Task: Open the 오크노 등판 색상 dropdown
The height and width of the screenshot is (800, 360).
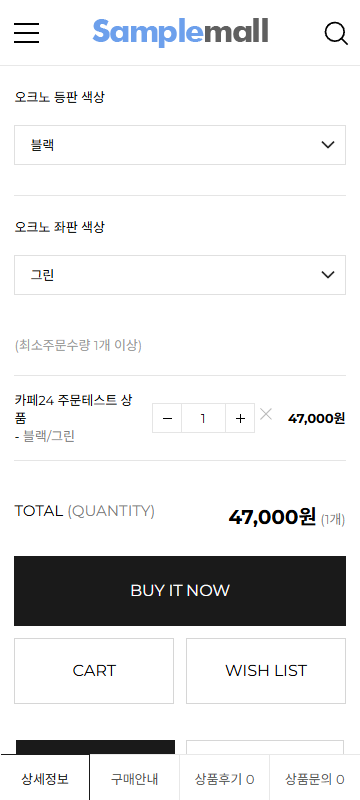Action: pos(180,145)
